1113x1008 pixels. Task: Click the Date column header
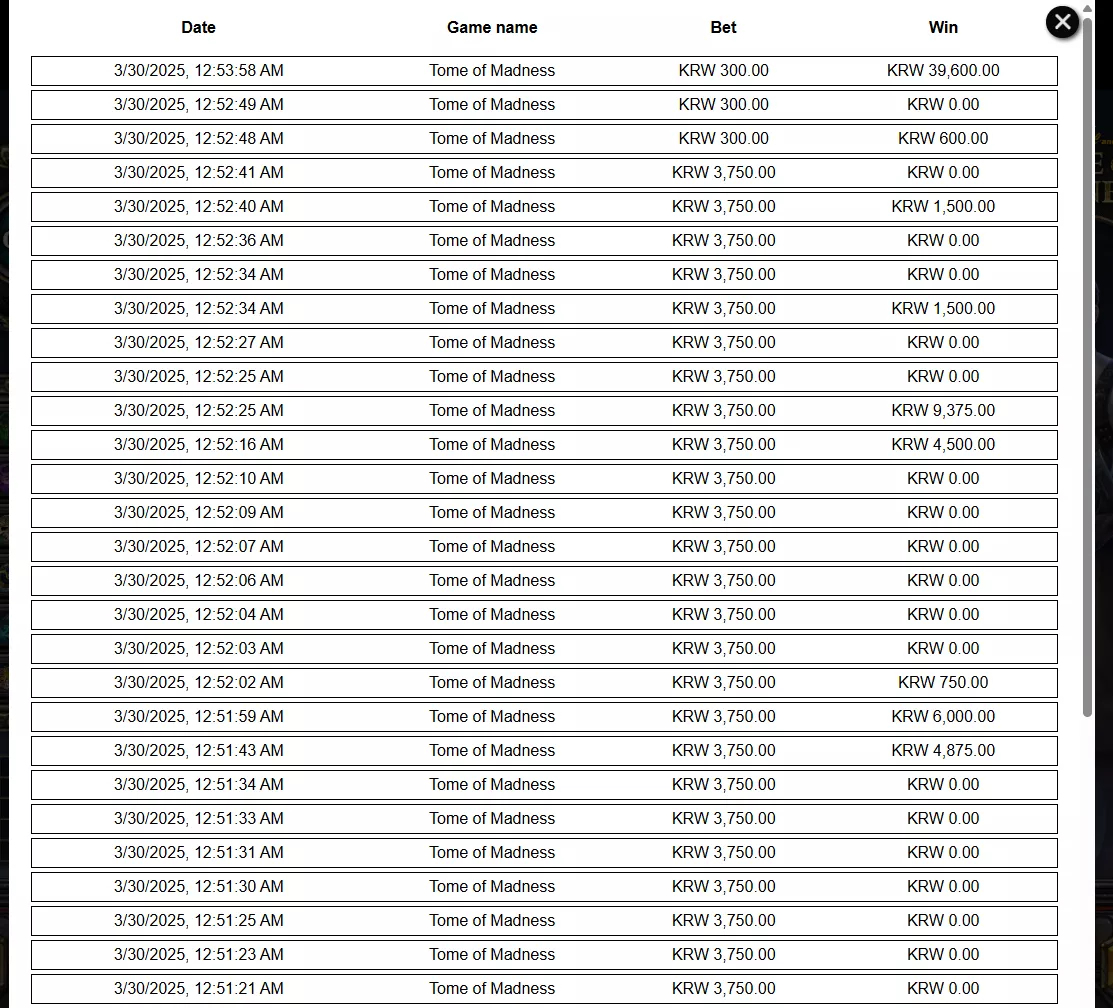pos(198,28)
